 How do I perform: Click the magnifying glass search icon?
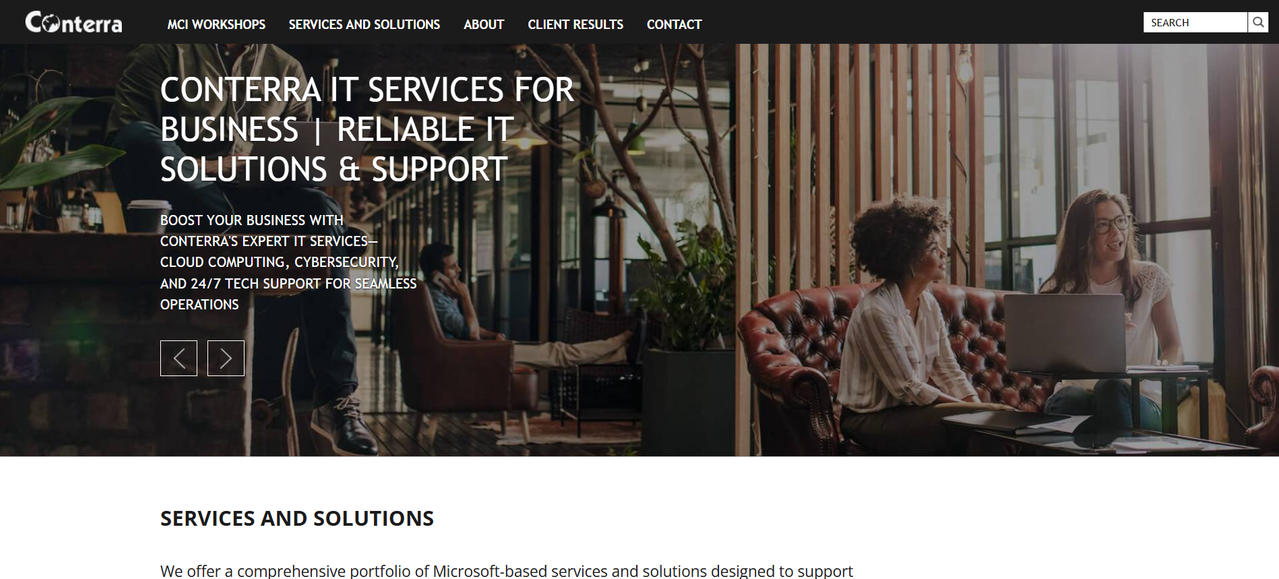click(1258, 22)
